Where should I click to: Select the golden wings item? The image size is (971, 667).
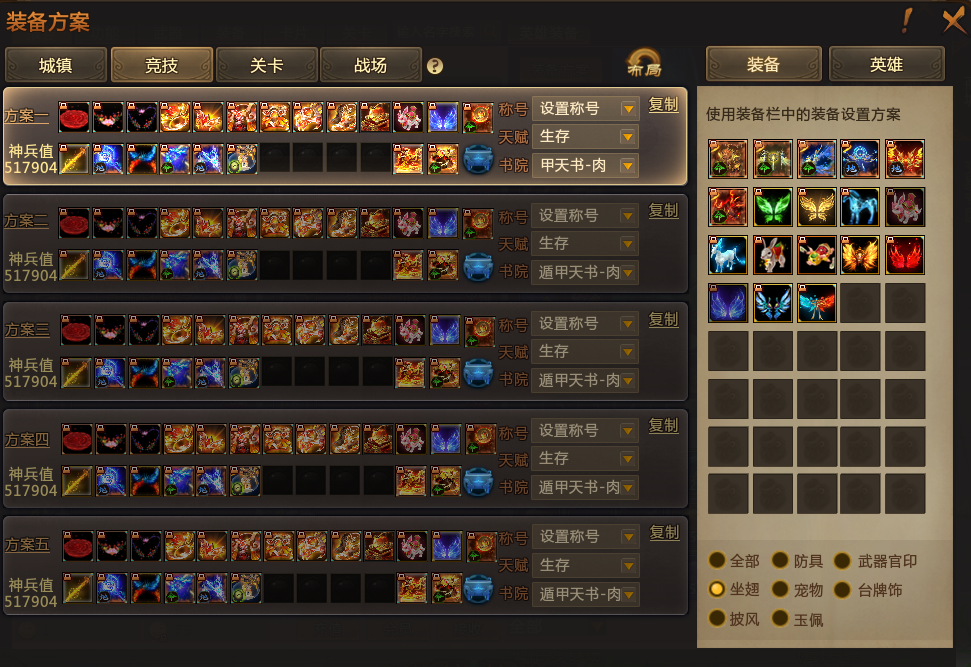(816, 207)
